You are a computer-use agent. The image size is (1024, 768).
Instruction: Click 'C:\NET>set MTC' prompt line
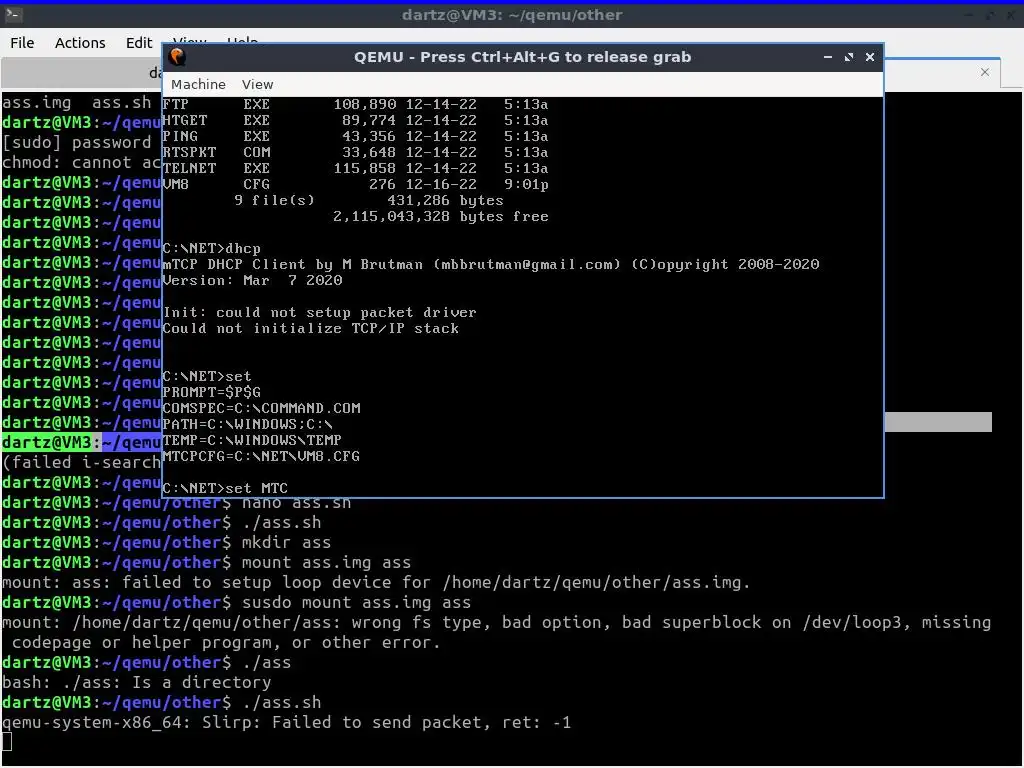225,488
